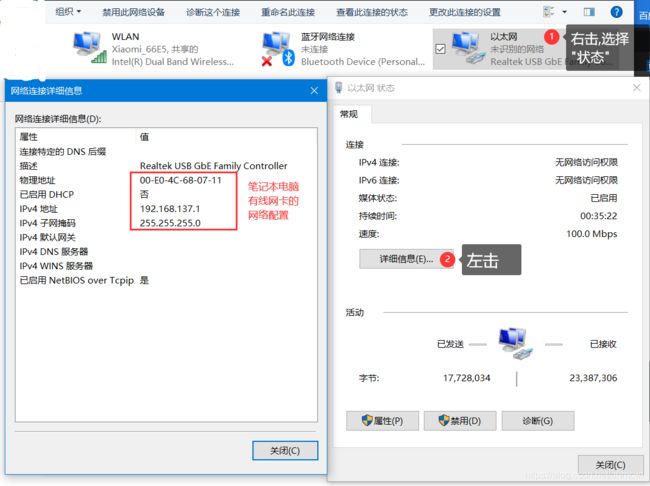Choose 重命名此连接 in the toolbar
The image size is (650, 486).
[x=288, y=12]
